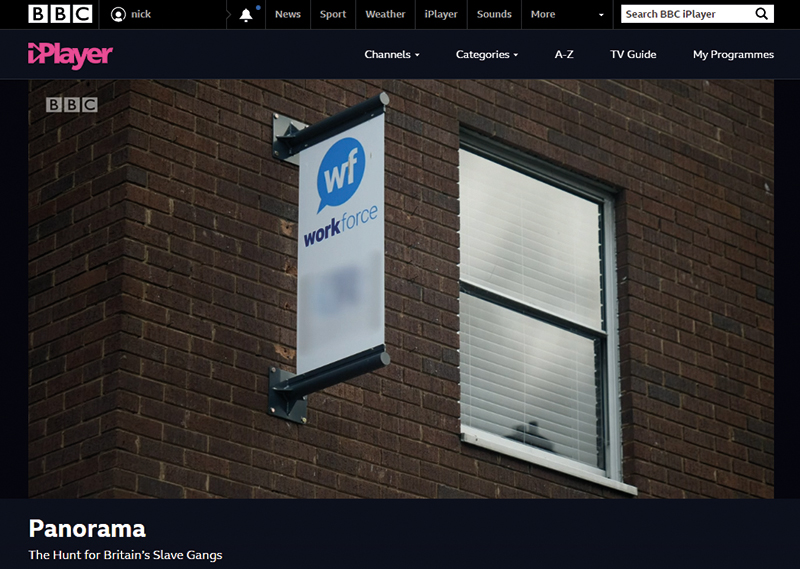The width and height of the screenshot is (800, 569).
Task: Expand the More menu
Action: (543, 14)
